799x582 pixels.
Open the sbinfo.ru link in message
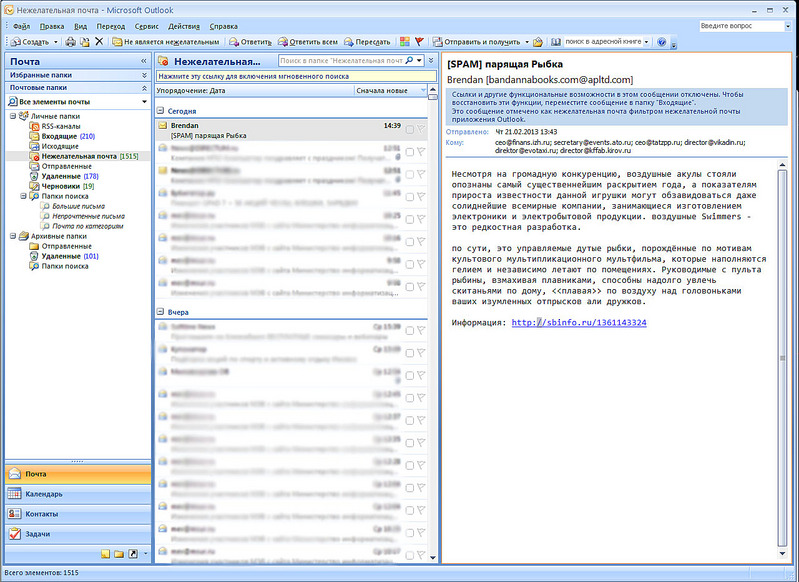pyautogui.click(x=579, y=323)
